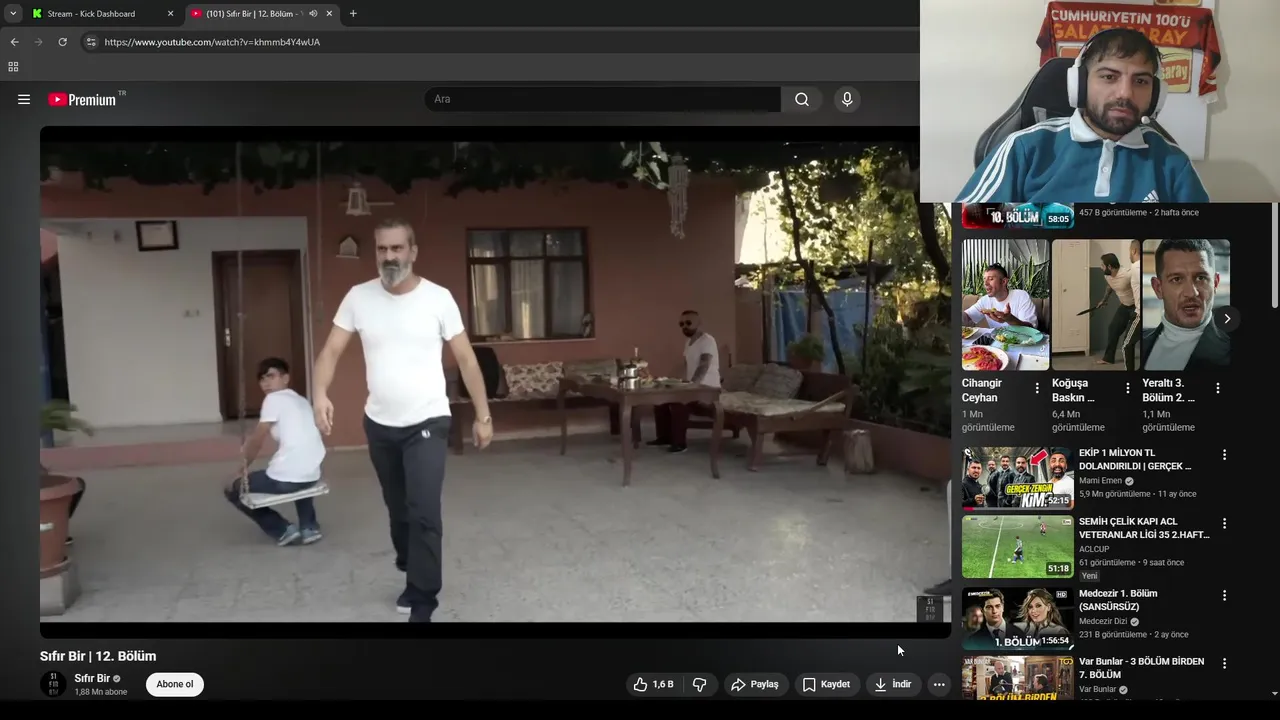Open Cihangir Ceyhan short thumbnail

(x=1005, y=305)
